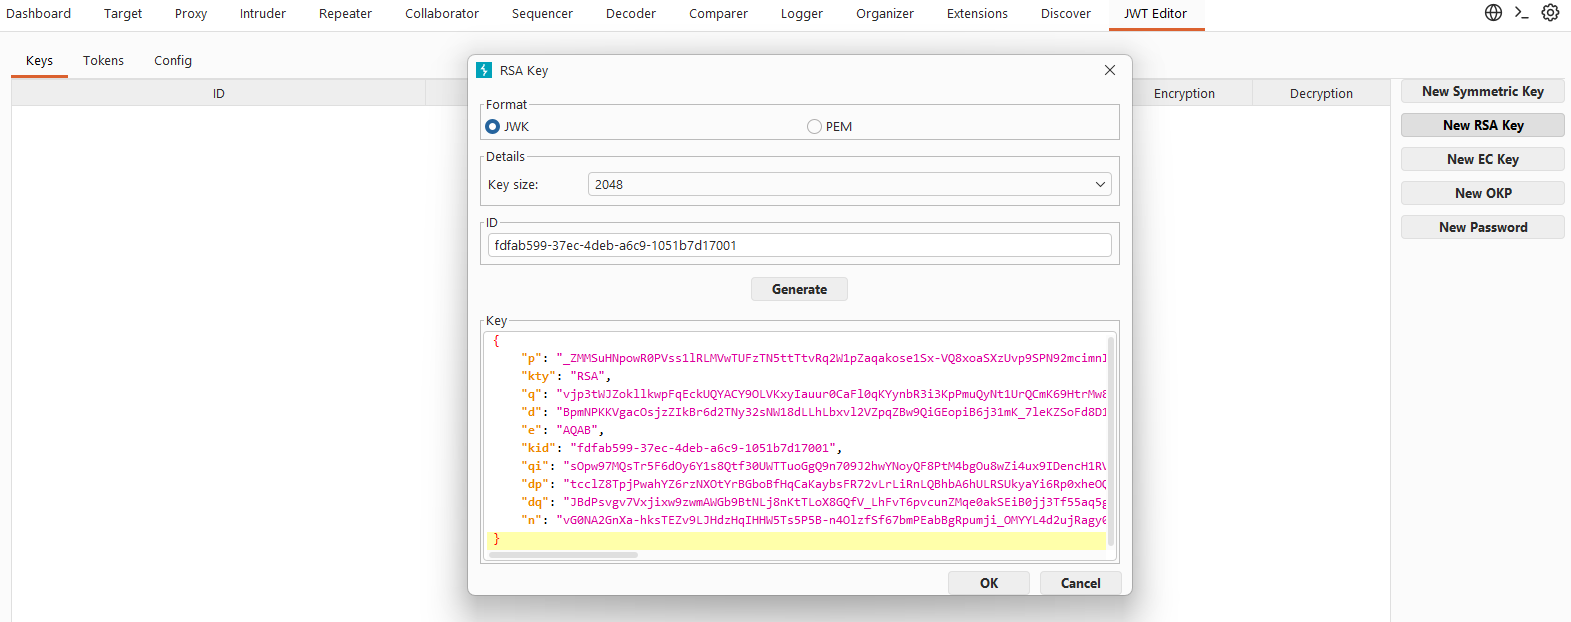Image resolution: width=1571 pixels, height=622 pixels.
Task: Click the Encryption column header
Action: coord(1184,93)
